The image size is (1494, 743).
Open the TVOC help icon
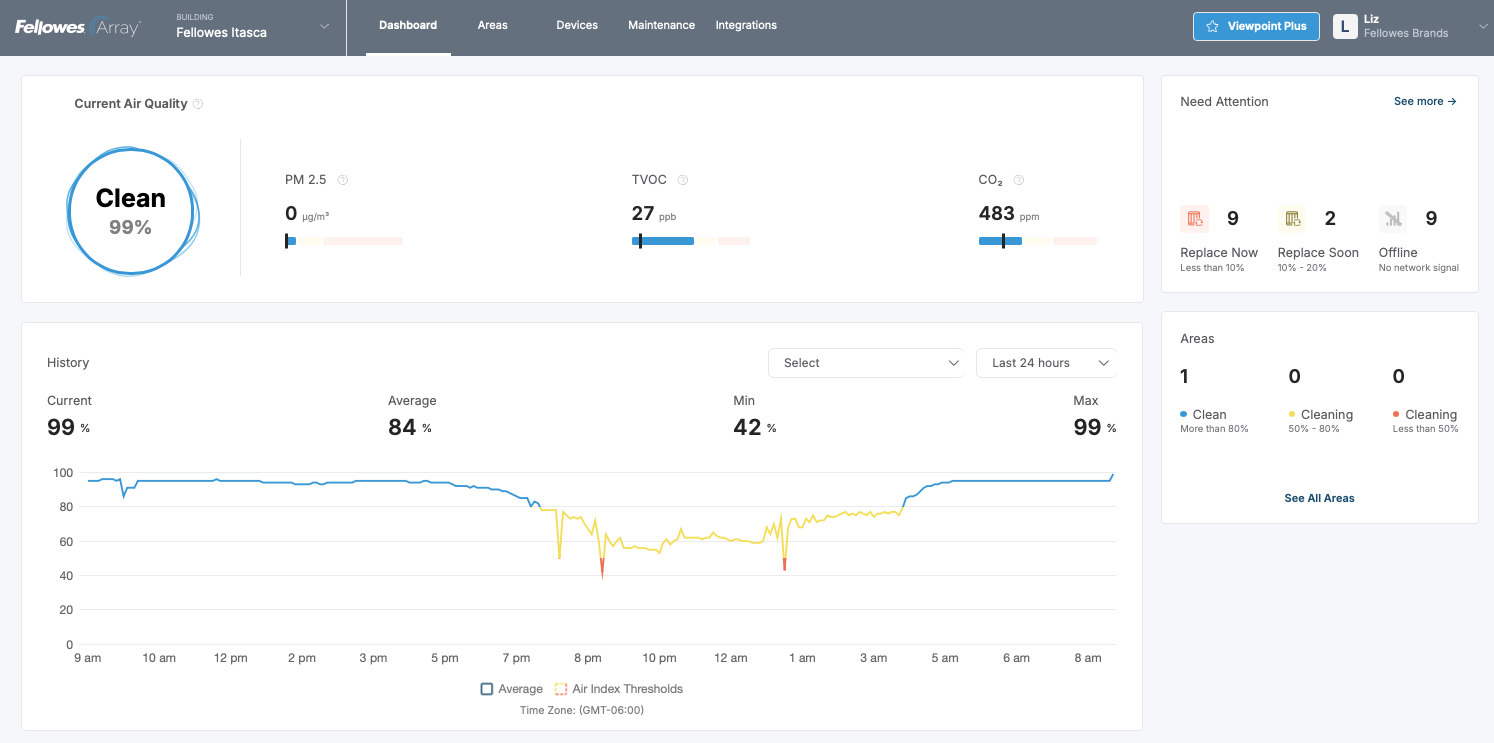click(x=683, y=179)
